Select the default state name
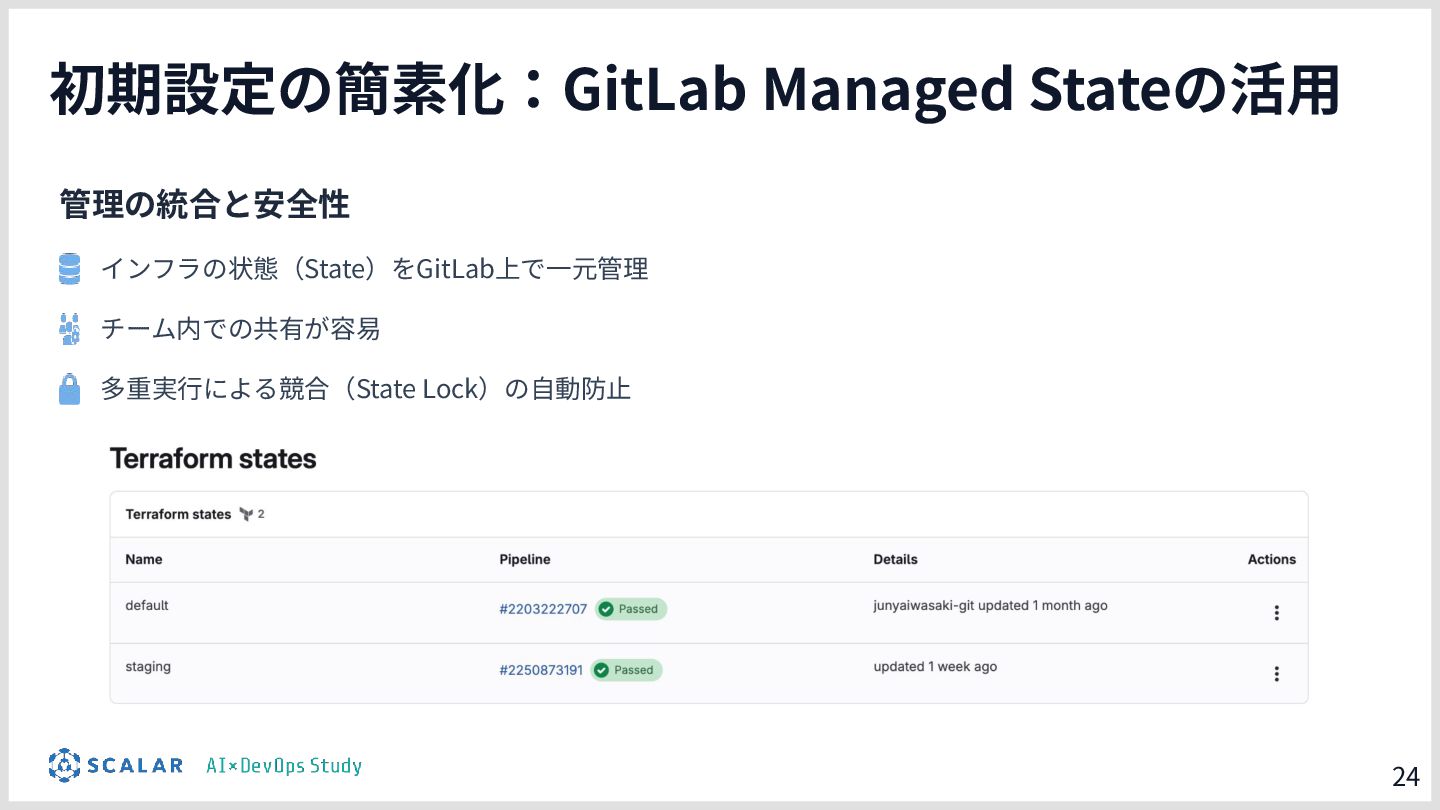 click(x=147, y=605)
